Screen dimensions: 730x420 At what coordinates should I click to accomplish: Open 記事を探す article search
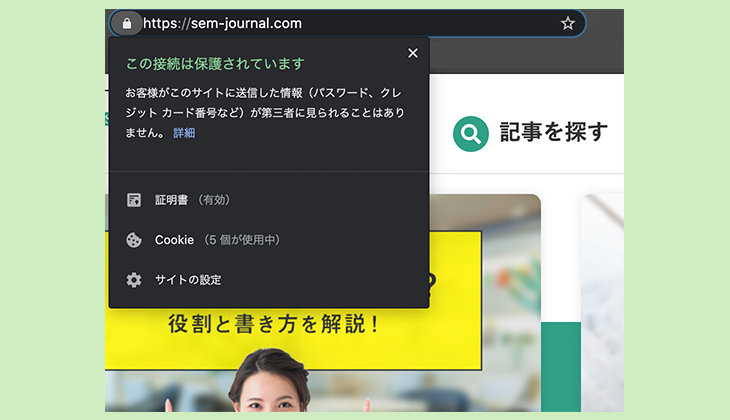coord(554,132)
